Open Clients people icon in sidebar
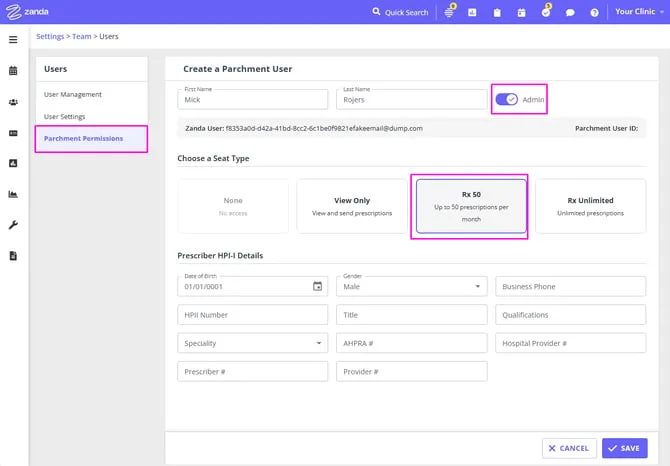Screen dimensions: 670x466 tap(13, 102)
